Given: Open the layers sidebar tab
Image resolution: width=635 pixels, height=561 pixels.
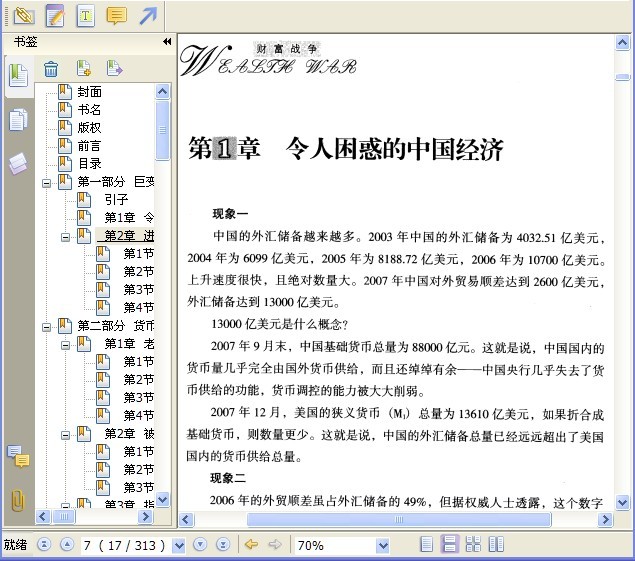Looking at the screenshot, I should coord(19,163).
